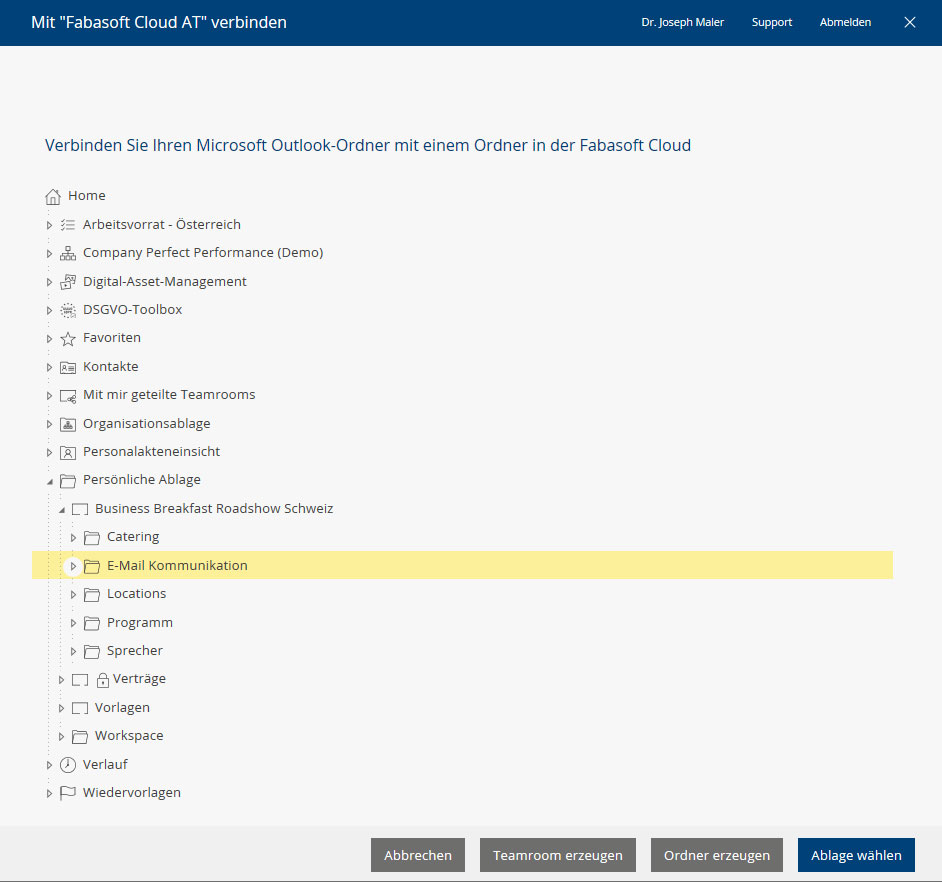Viewport: 942px width, 882px height.
Task: Click the DSGVO-Toolbox icon
Action: [x=68, y=310]
